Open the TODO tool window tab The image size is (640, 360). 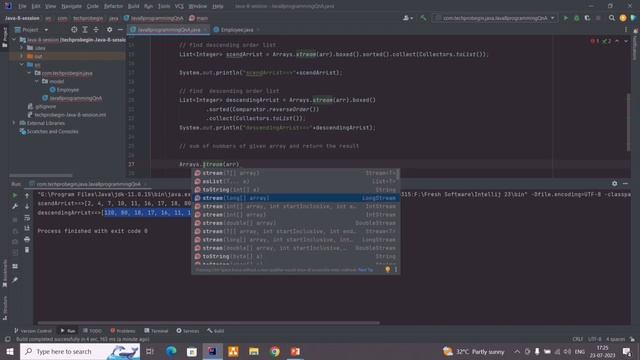click(92, 331)
